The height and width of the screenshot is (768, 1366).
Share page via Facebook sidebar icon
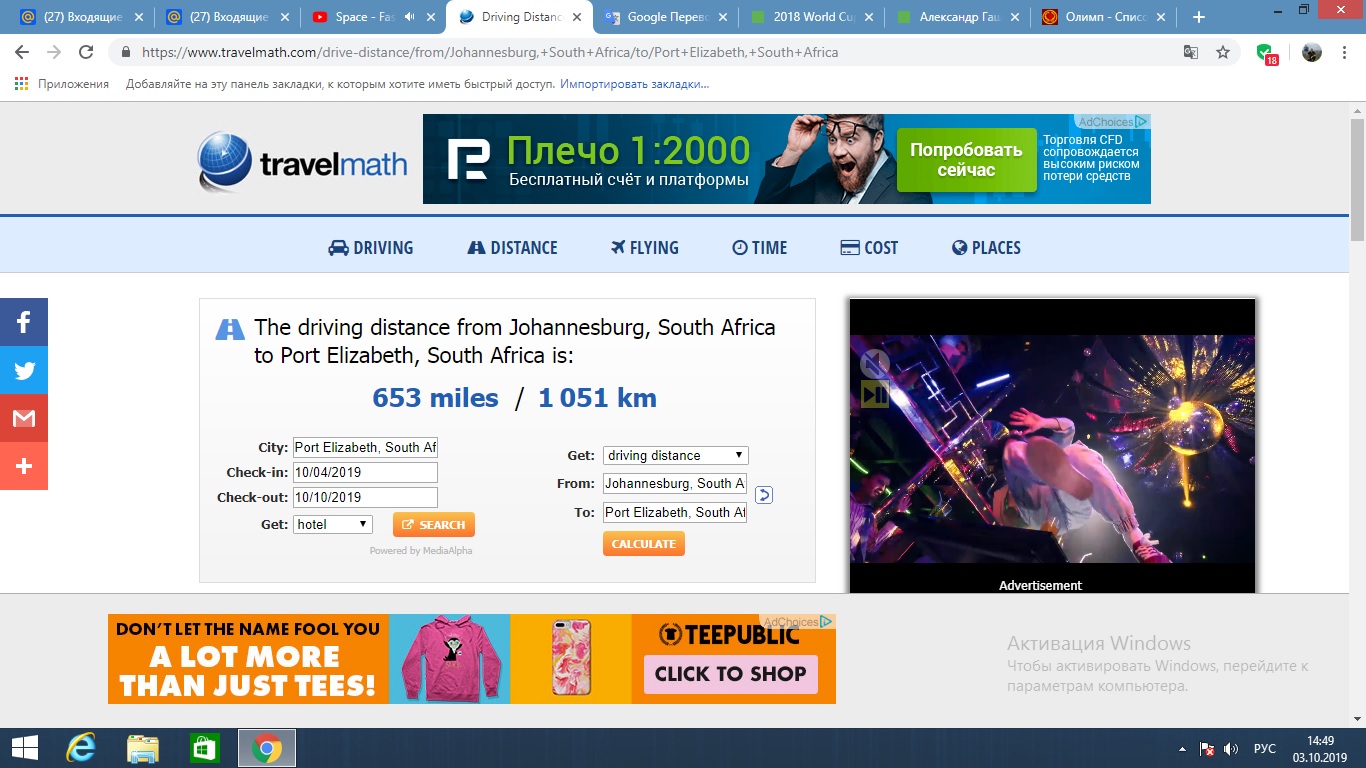click(x=24, y=322)
